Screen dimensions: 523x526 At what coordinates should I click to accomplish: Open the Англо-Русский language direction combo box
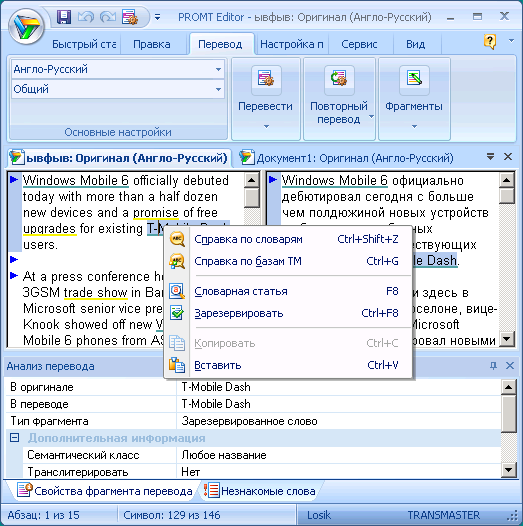coord(118,69)
